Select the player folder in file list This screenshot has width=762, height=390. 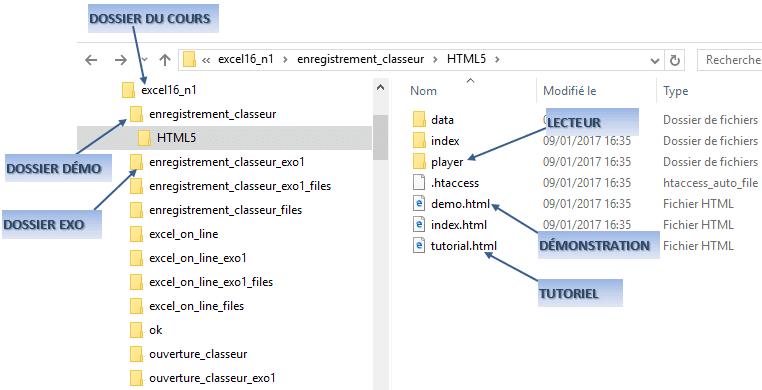447,162
